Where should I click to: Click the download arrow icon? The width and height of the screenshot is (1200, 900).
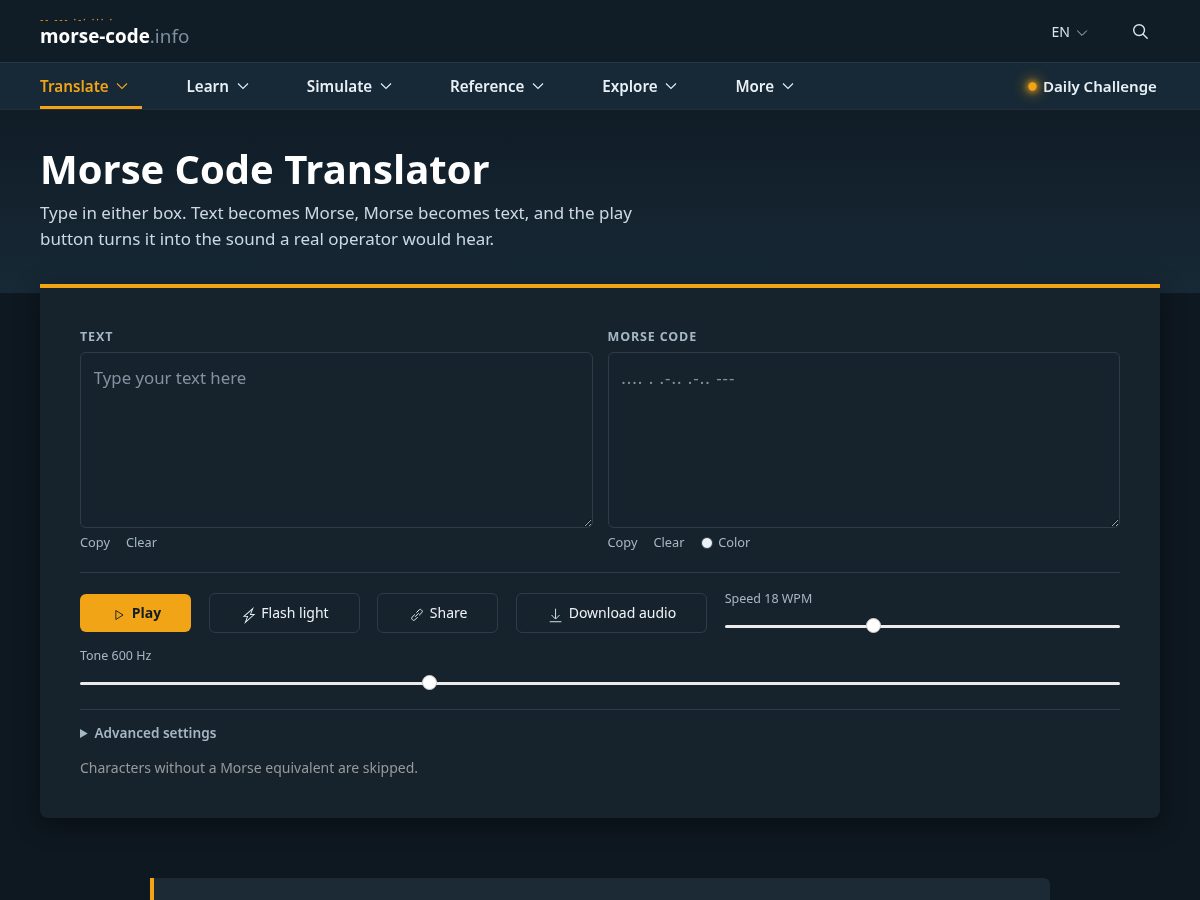pyautogui.click(x=555, y=615)
